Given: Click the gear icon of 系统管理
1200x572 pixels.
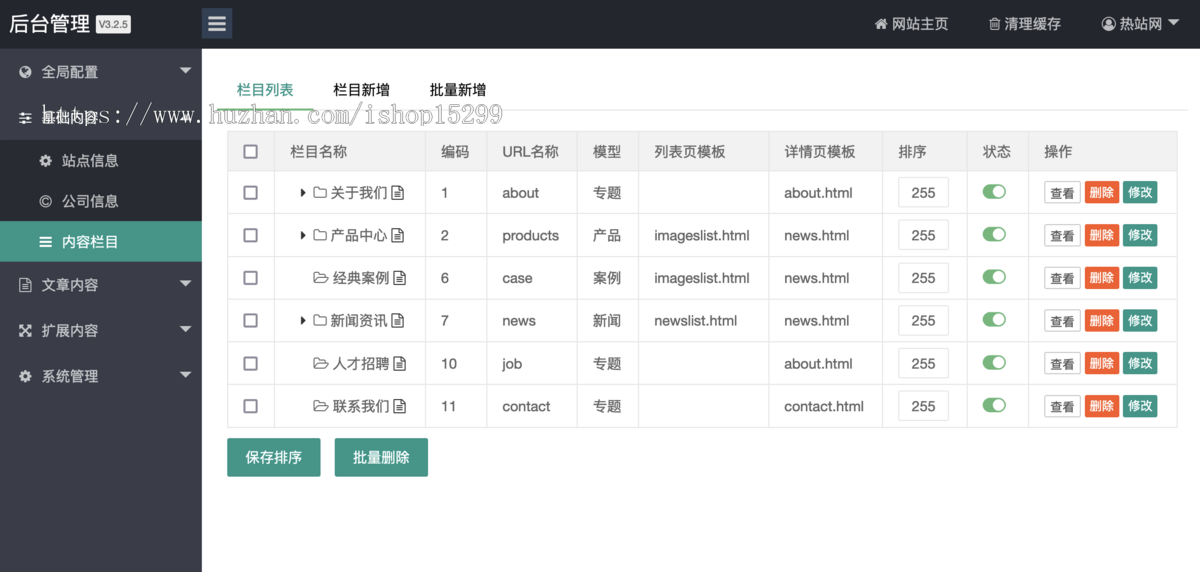Looking at the screenshot, I should (25, 376).
